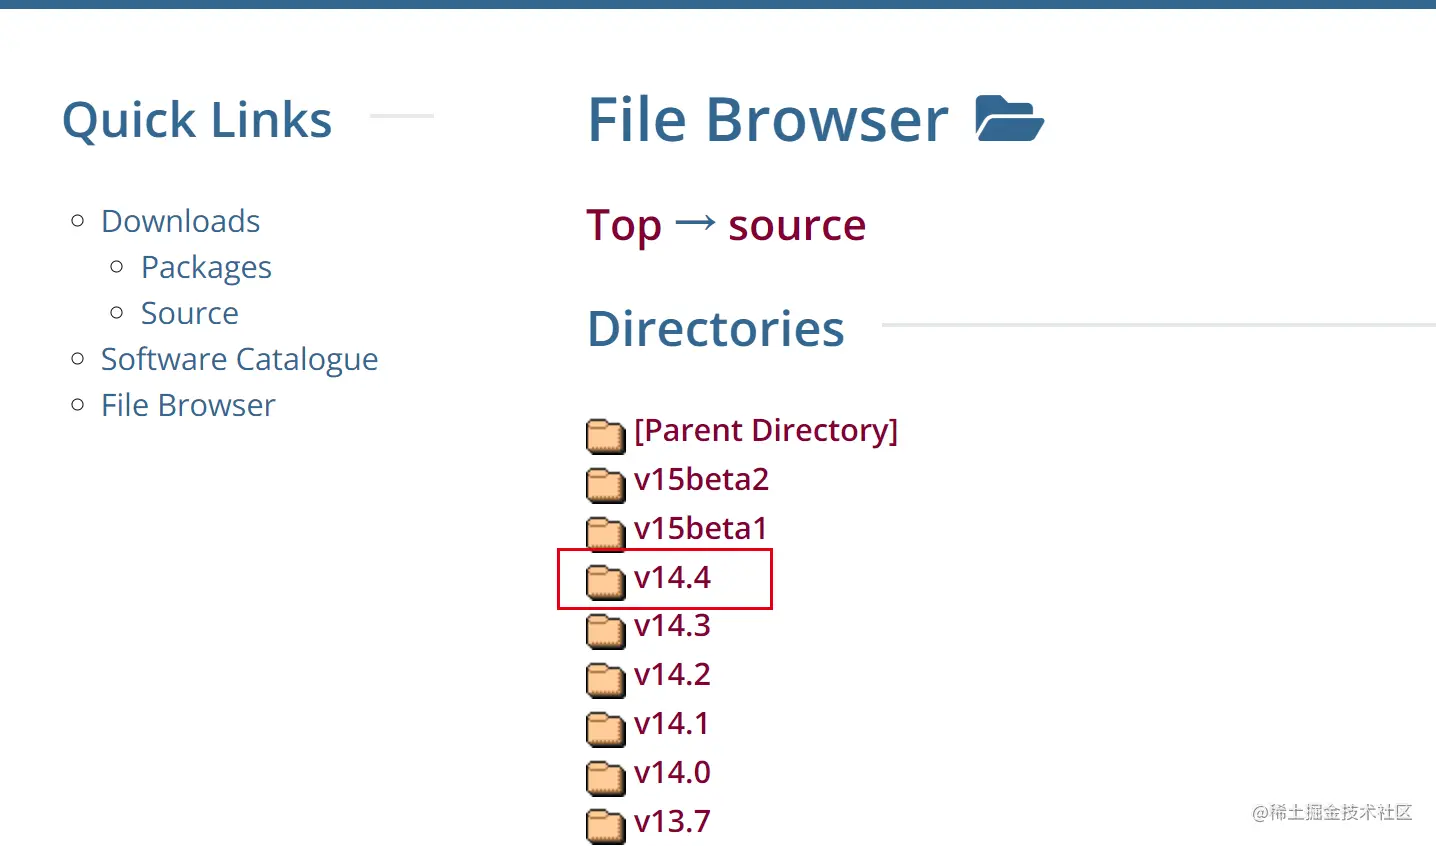Open the v13.7 directory link
Viewport: 1436px width, 846px height.
click(x=672, y=821)
